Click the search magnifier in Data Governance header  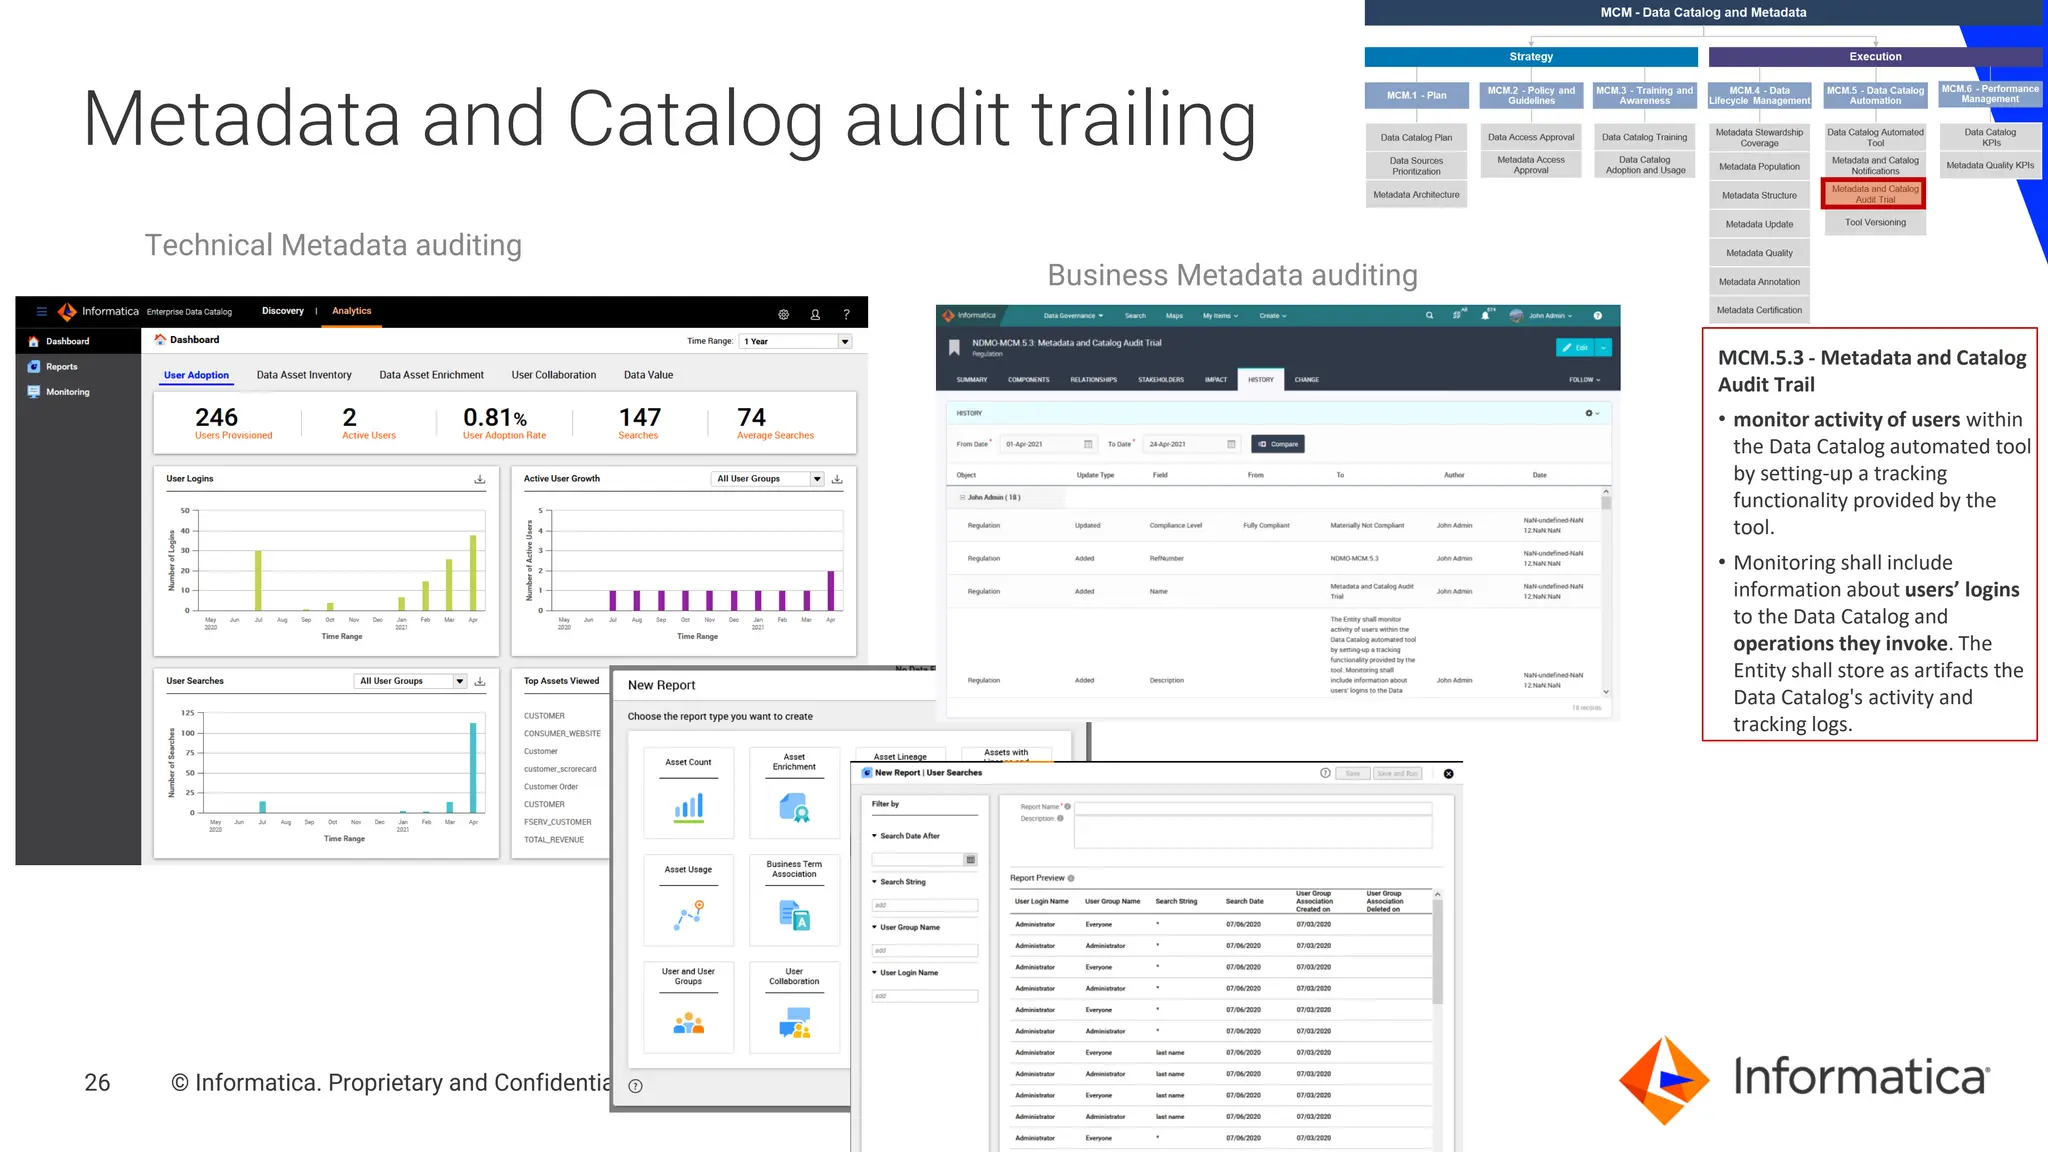click(1430, 316)
